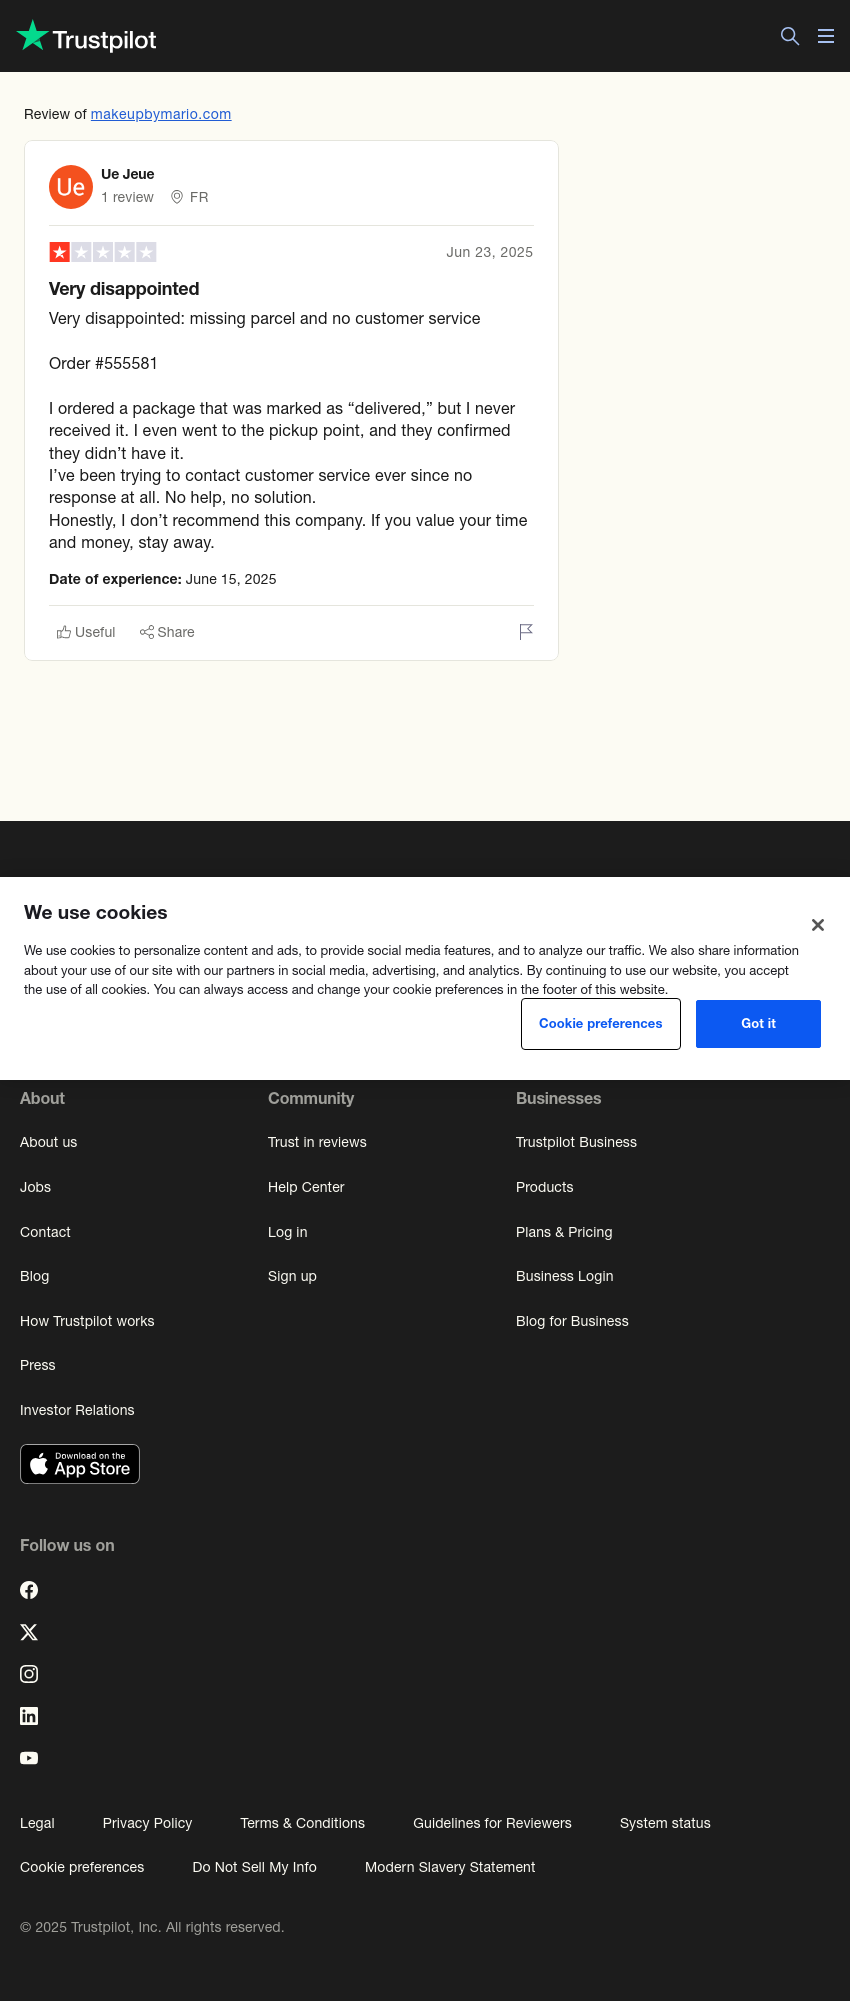
Task: Open the Blog footer link
Action: pos(34,1276)
